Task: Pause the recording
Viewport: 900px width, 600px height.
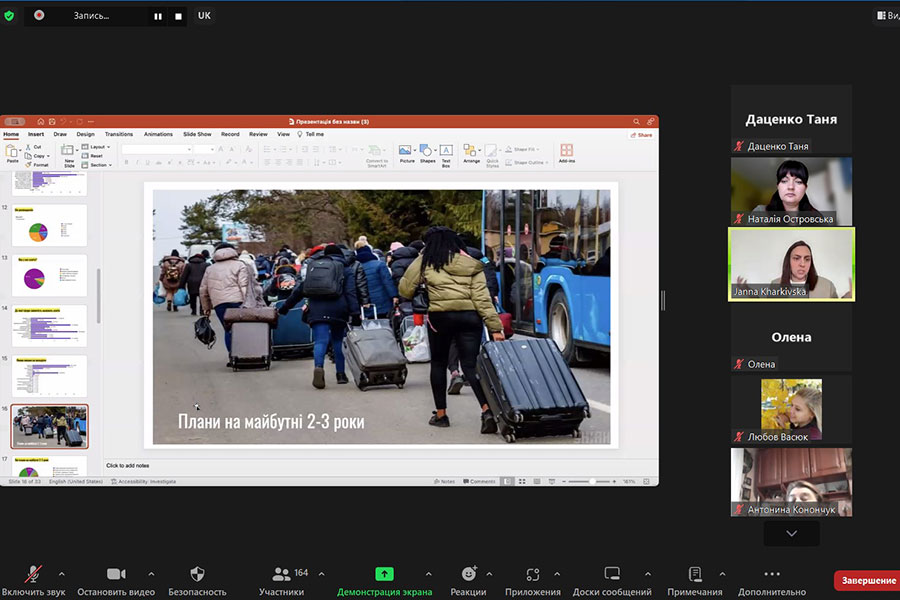Action: [x=158, y=16]
